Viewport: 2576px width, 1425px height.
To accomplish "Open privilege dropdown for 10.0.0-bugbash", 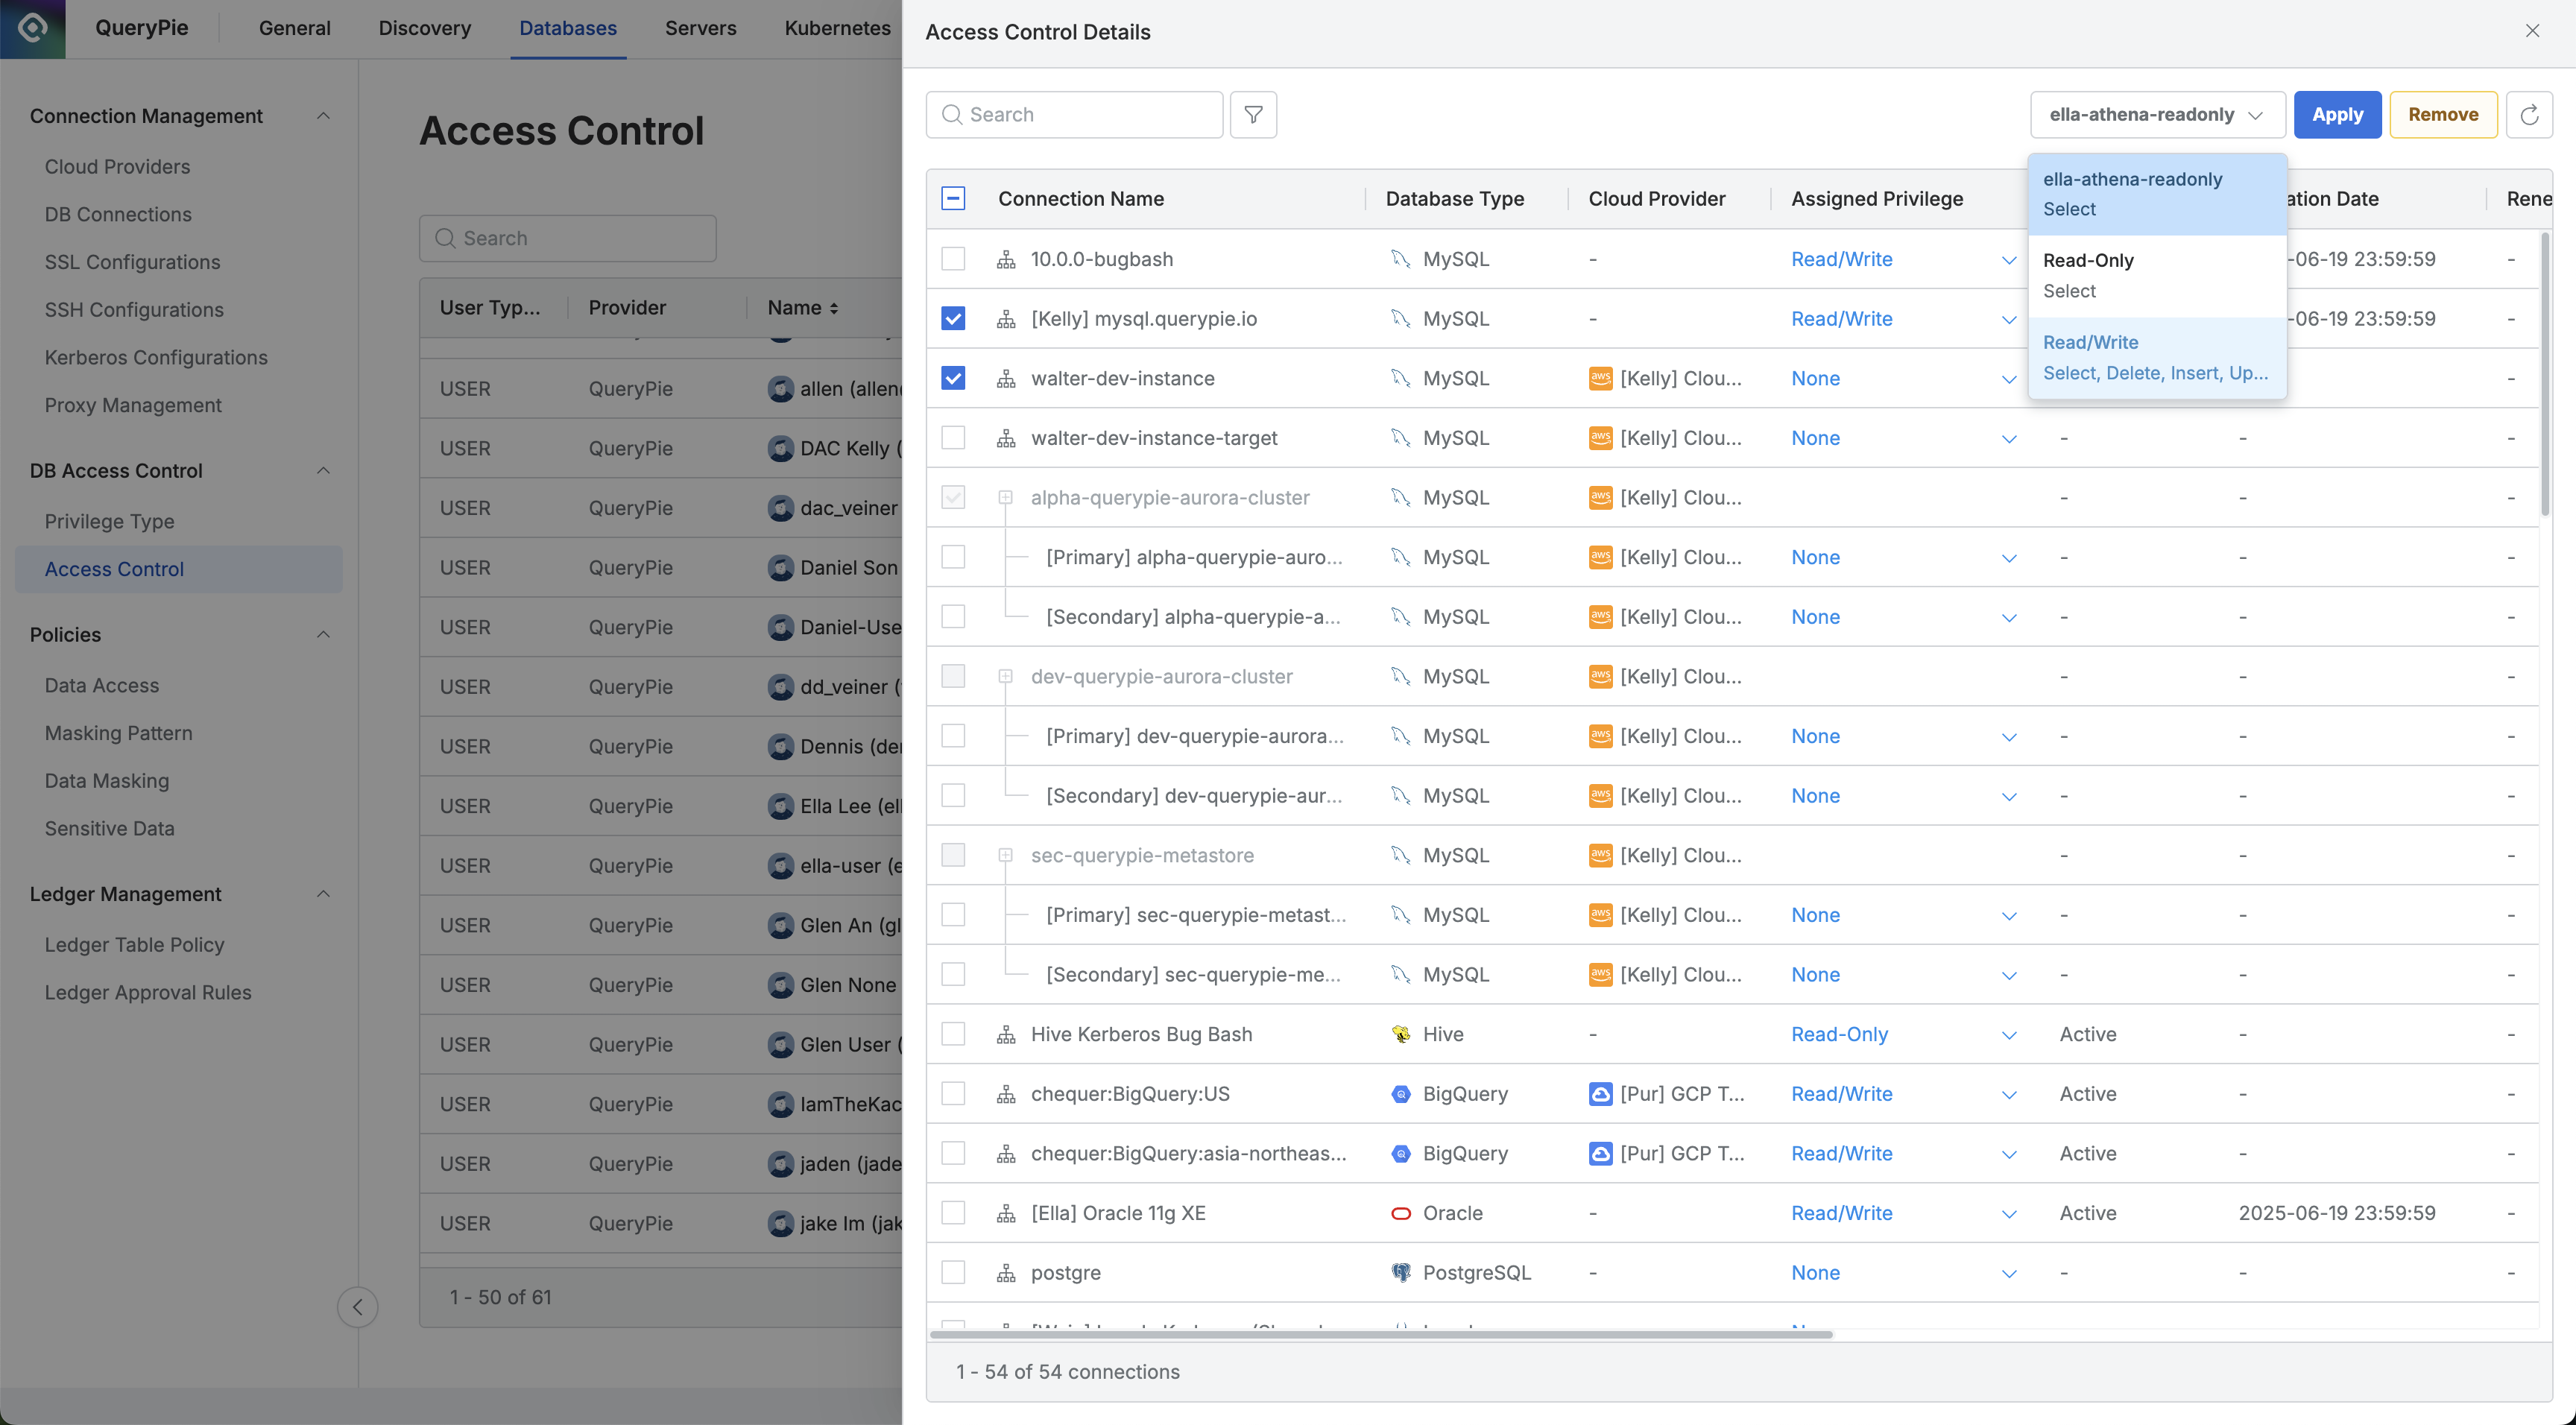I will tap(2008, 260).
